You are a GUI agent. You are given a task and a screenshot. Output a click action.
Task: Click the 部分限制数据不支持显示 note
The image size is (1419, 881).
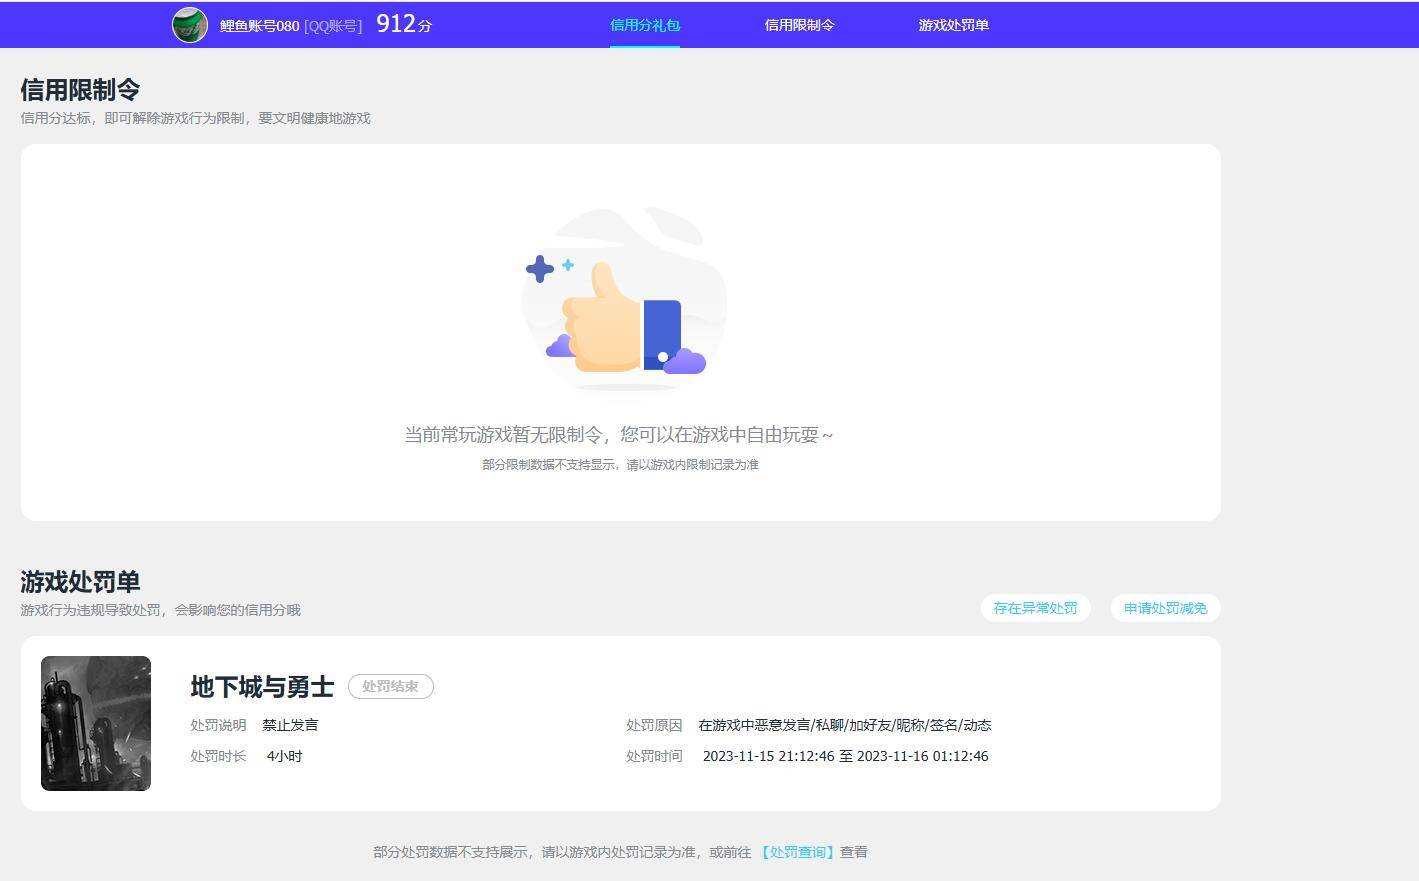point(620,465)
